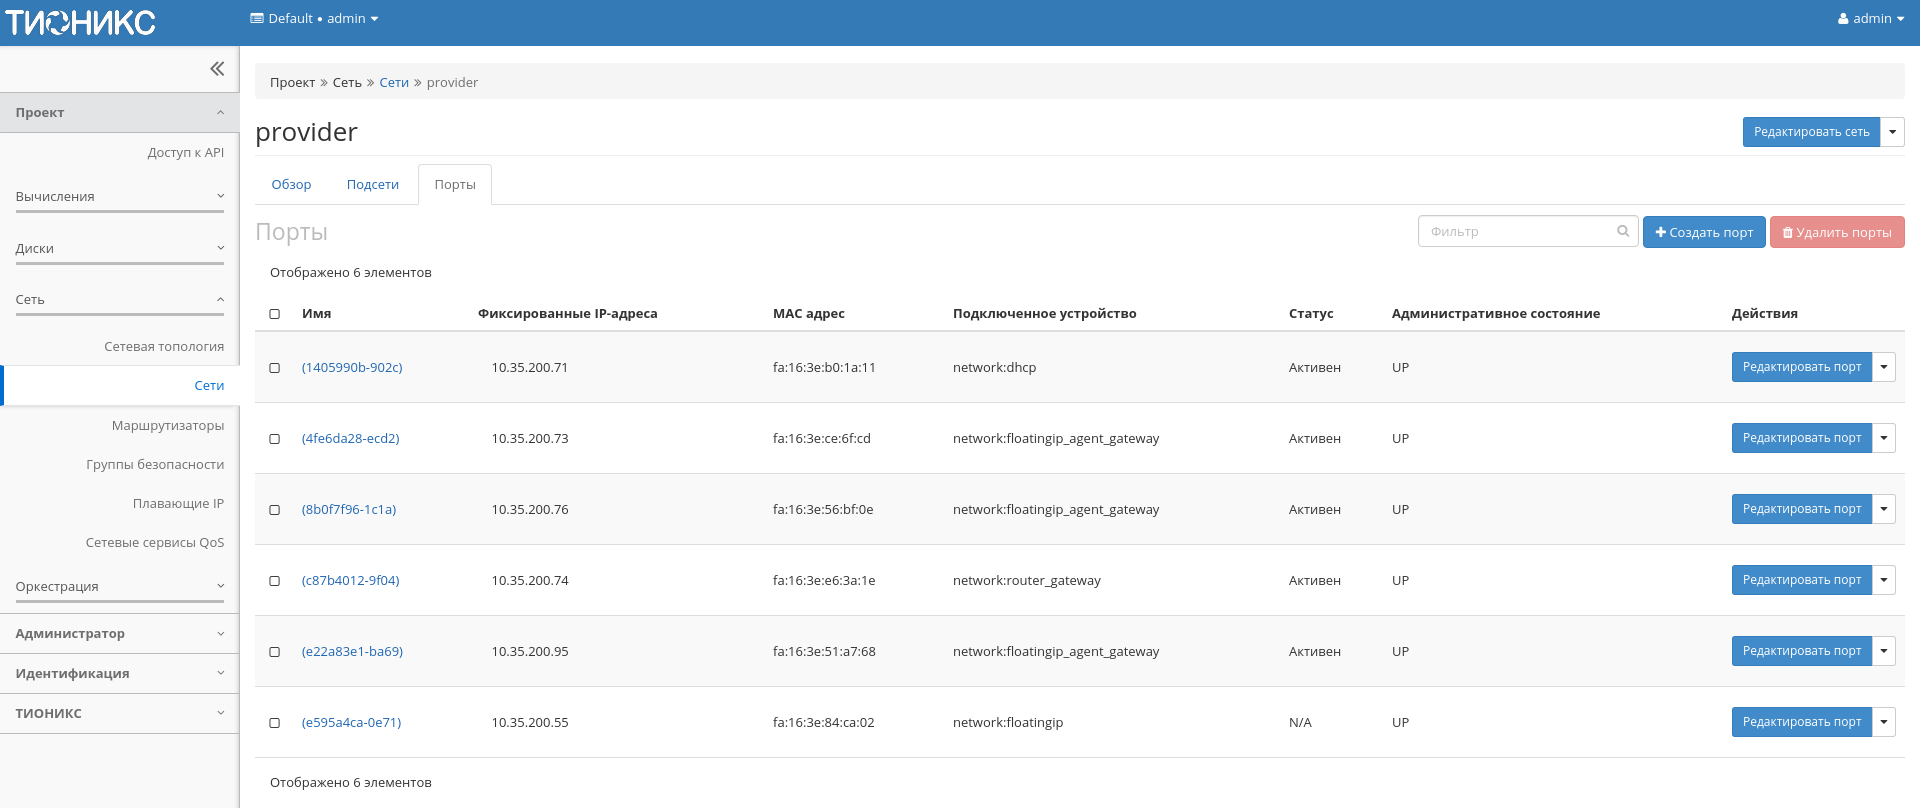
Task: Click into the Фильтр input field
Action: (1515, 231)
